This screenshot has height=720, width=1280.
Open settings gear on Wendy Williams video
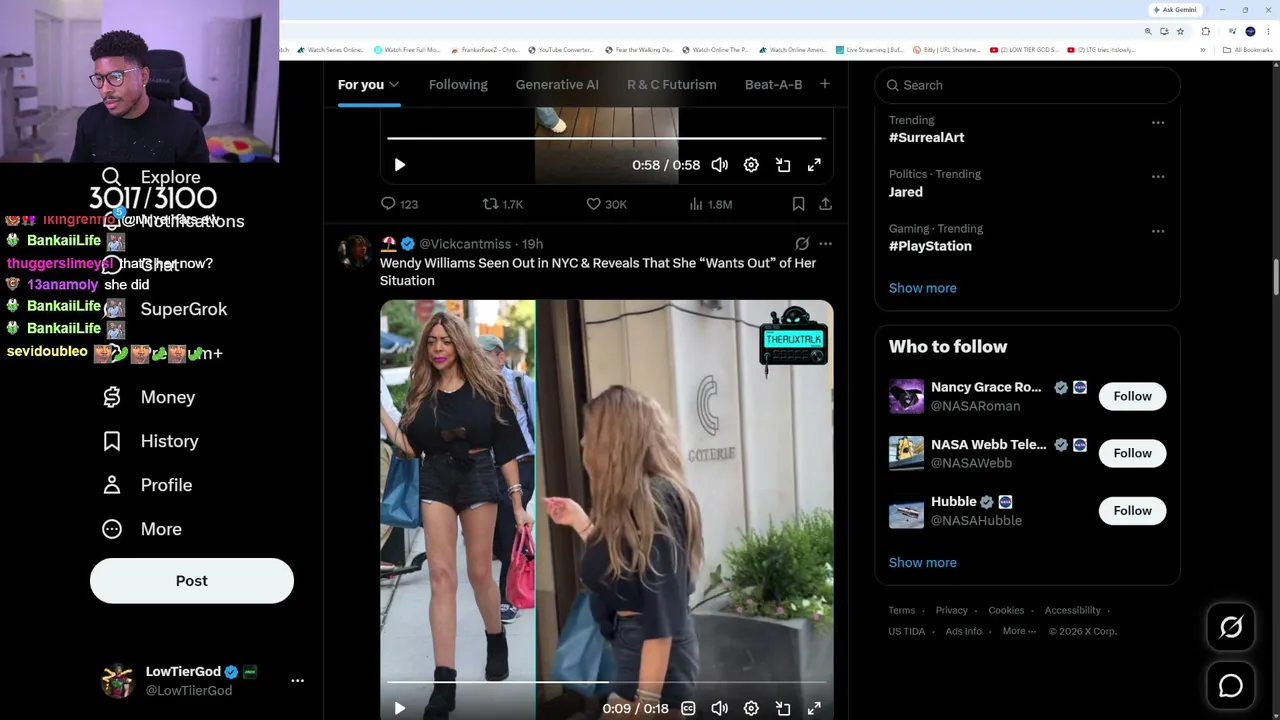(751, 708)
